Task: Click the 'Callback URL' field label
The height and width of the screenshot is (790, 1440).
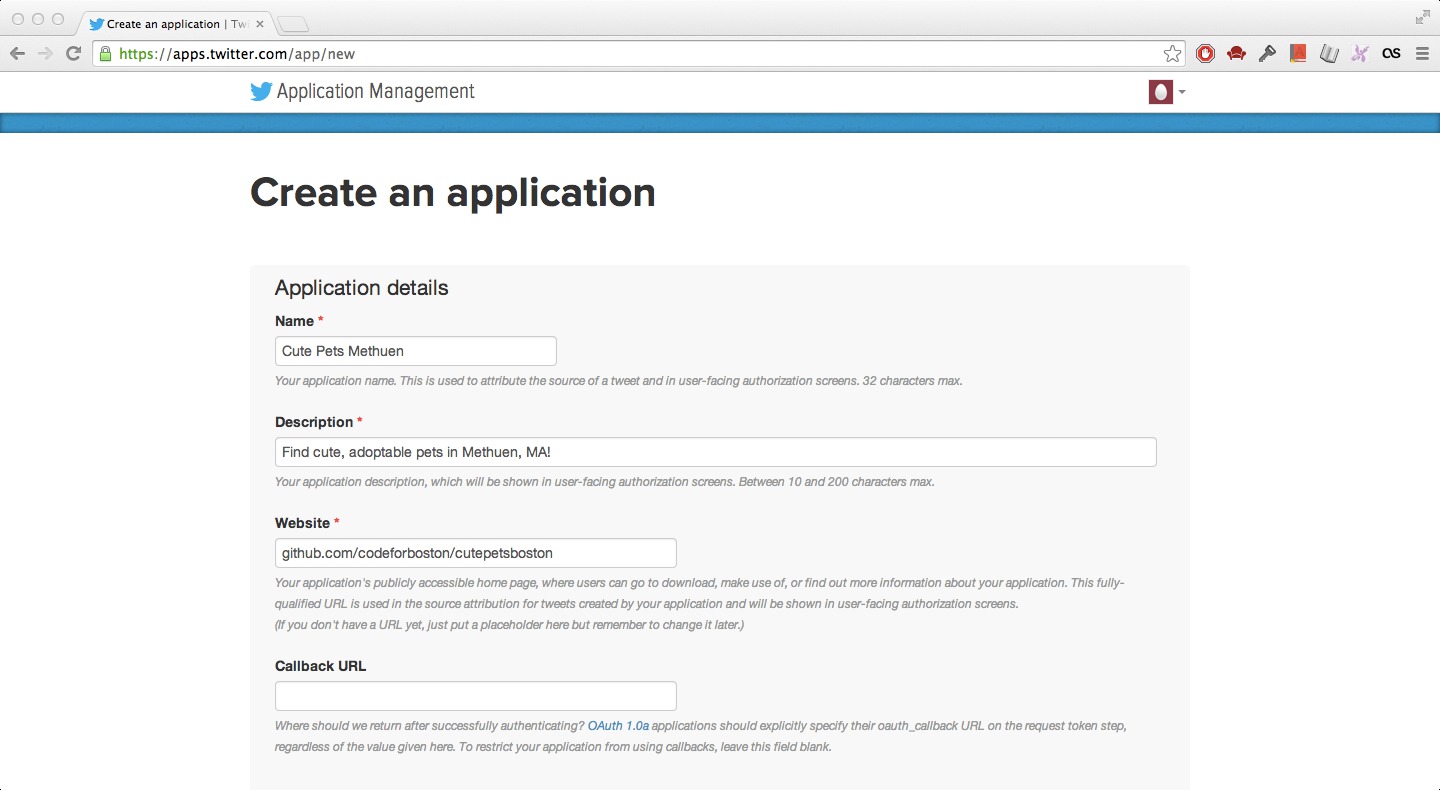Action: (x=321, y=666)
